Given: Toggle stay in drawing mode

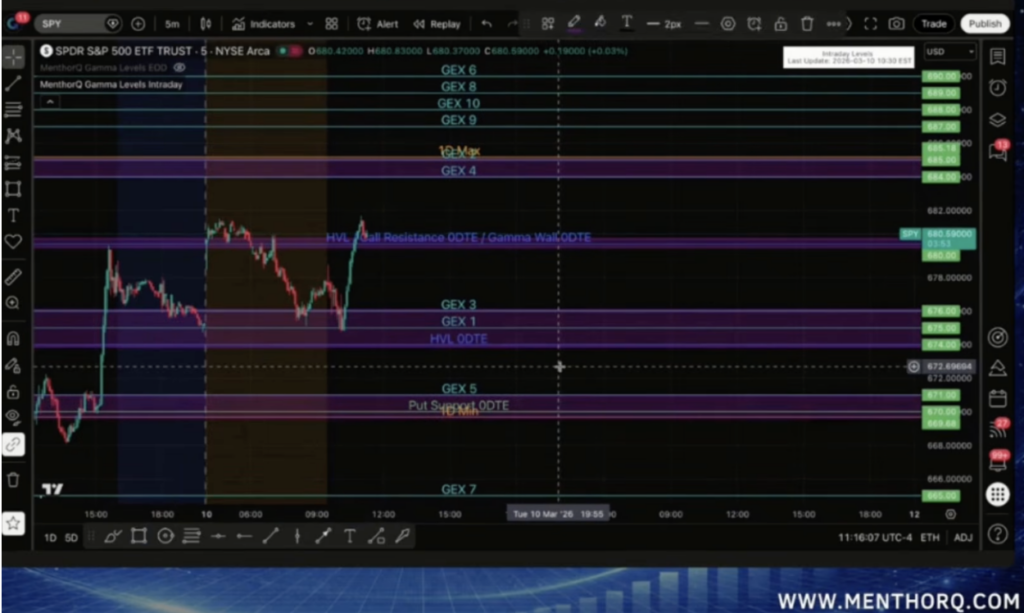Looking at the screenshot, I should tap(14, 365).
